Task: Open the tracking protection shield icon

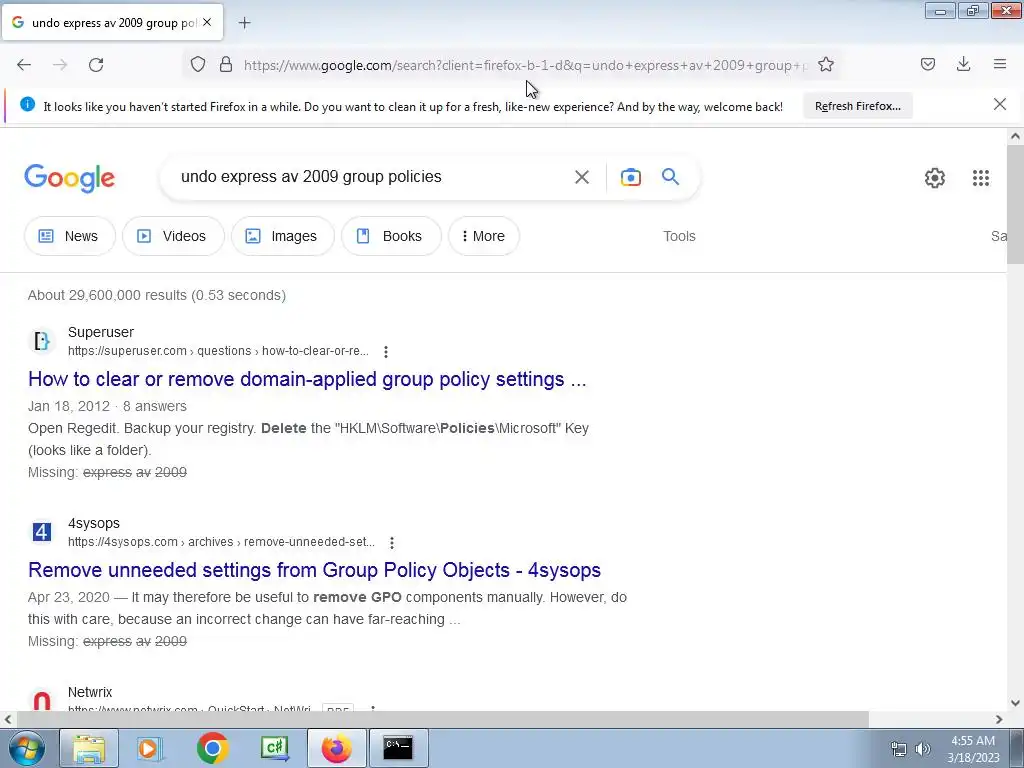Action: 198,64
